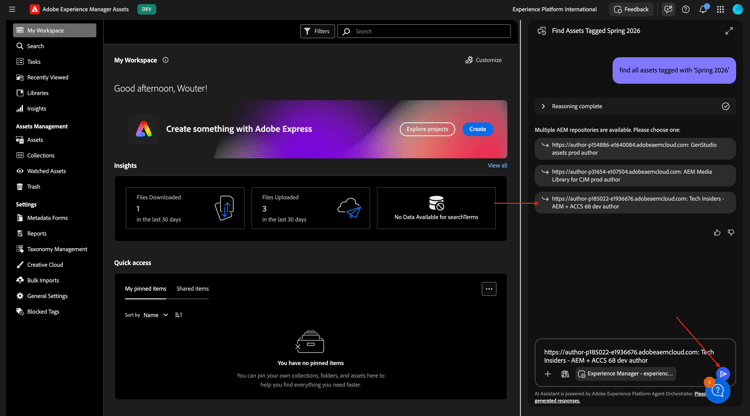Select My Workspace in sidebar
The width and height of the screenshot is (750, 416).
[x=55, y=31]
